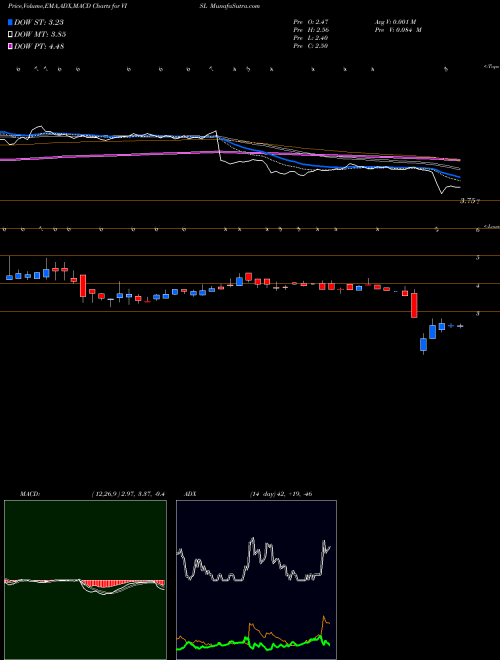Click the tall red candle before the gap down
The height and width of the screenshot is (660, 500).
click(414, 305)
